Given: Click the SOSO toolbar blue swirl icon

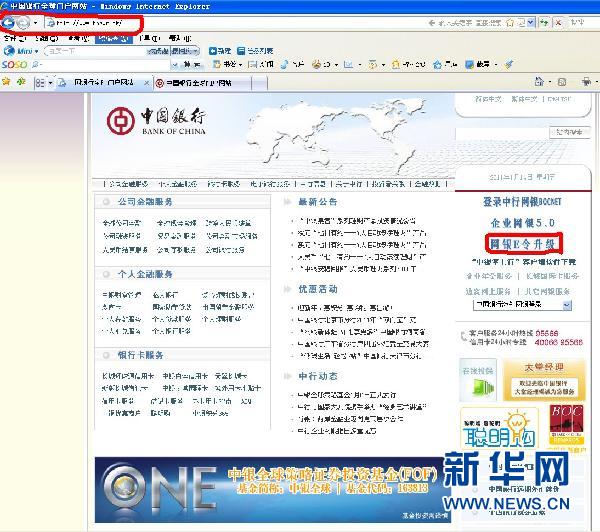Looking at the screenshot, I should pyautogui.click(x=284, y=64).
